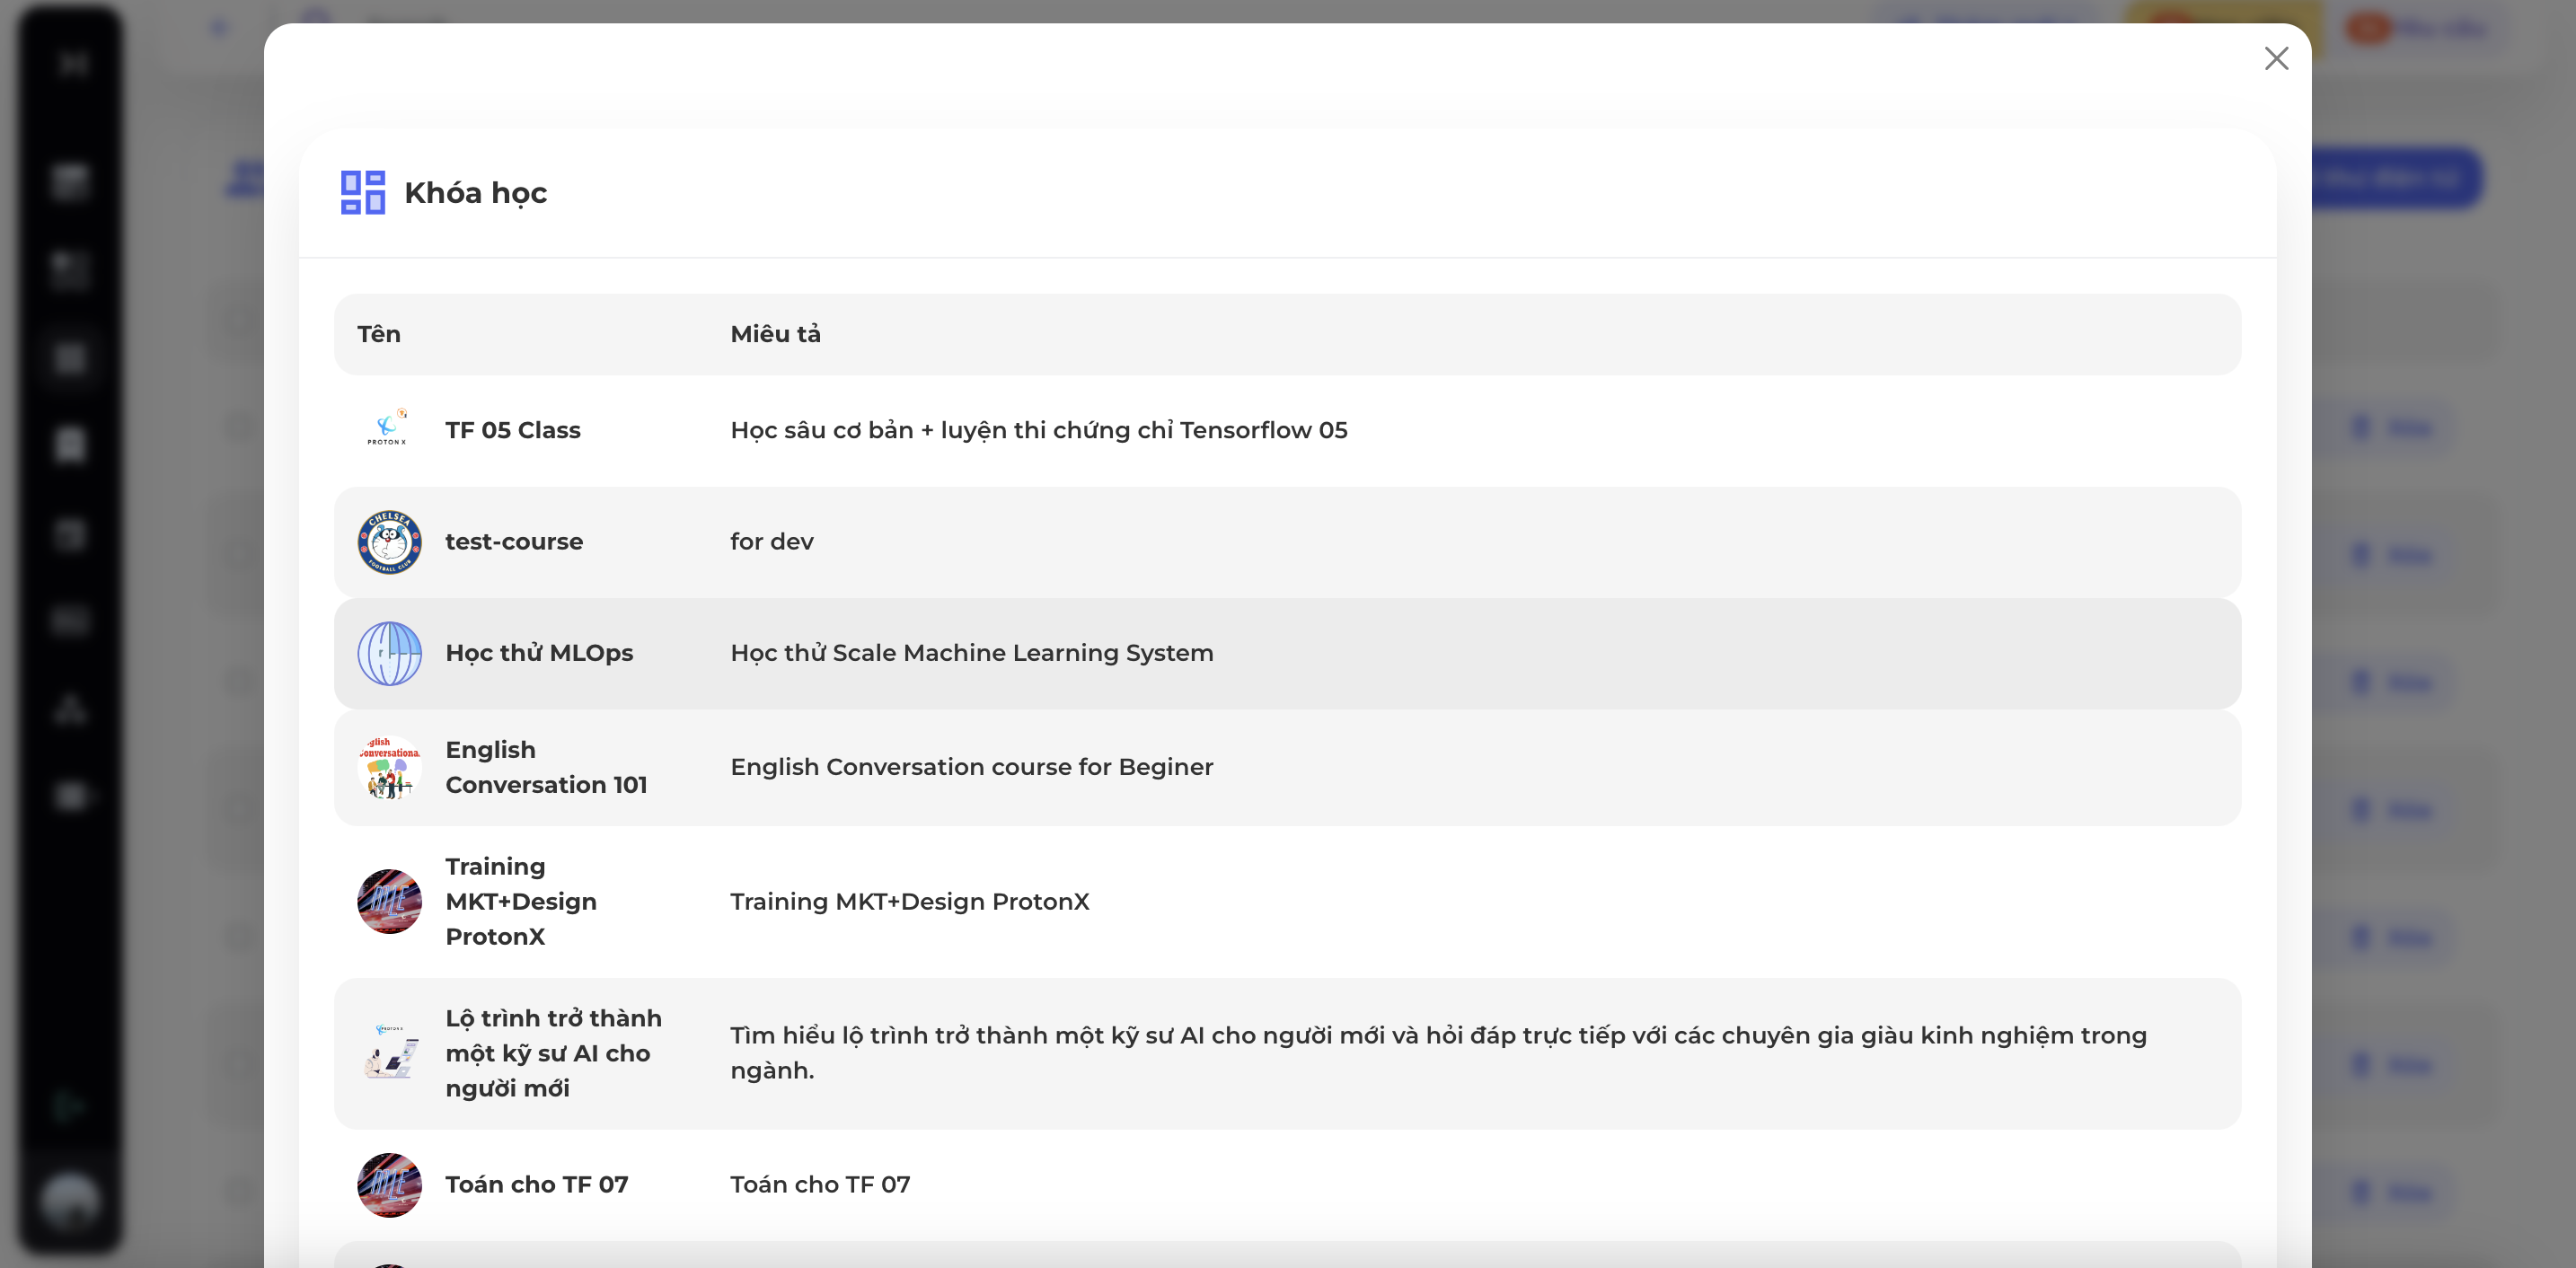This screenshot has width=2576, height=1268.
Task: Close the Khóa học dialog
Action: pyautogui.click(x=2276, y=59)
